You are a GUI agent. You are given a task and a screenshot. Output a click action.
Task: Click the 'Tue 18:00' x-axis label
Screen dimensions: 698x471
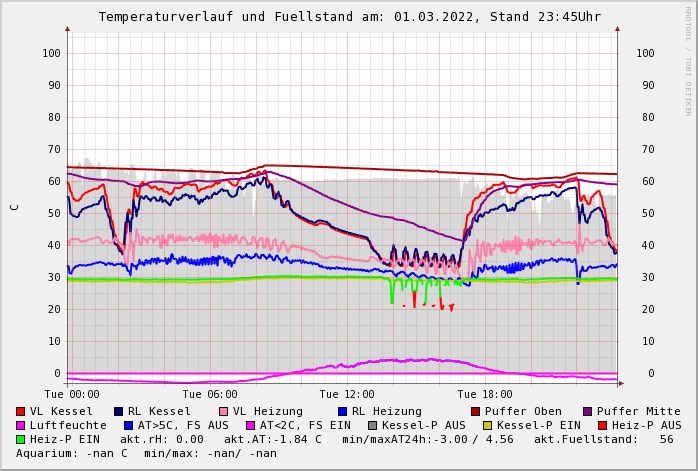[x=485, y=394]
